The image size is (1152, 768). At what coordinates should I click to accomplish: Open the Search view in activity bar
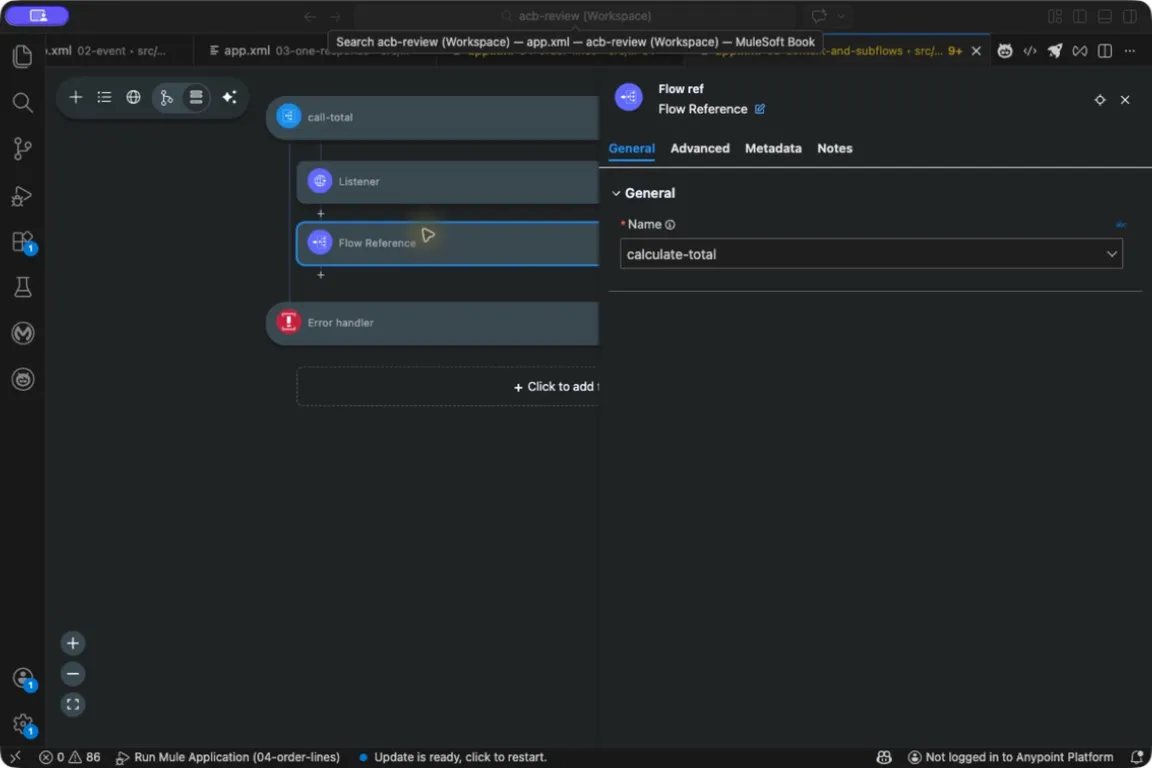23,102
